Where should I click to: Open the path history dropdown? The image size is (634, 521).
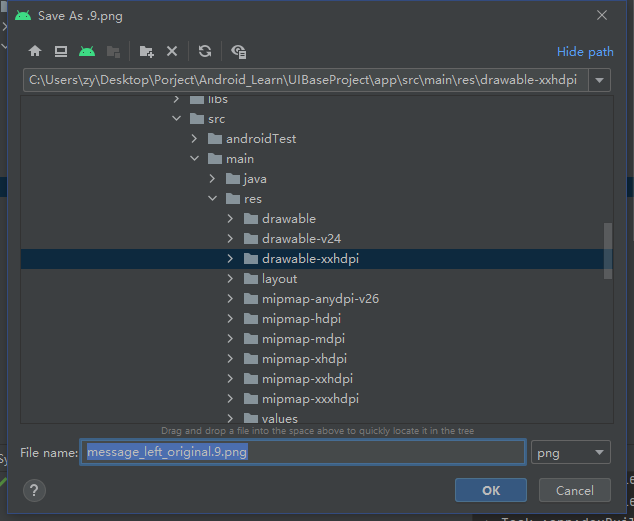pyautogui.click(x=599, y=80)
